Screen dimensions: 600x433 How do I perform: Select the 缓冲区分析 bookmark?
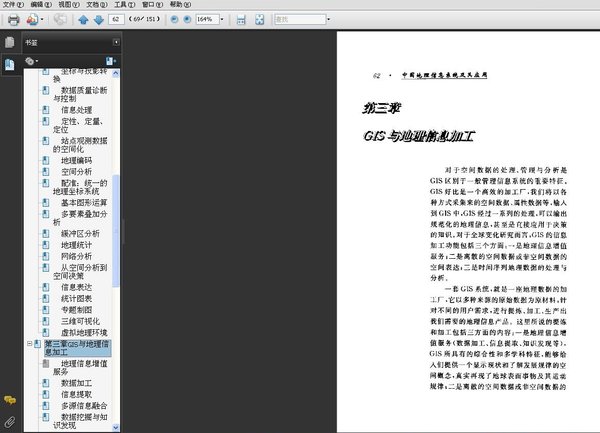(x=77, y=233)
